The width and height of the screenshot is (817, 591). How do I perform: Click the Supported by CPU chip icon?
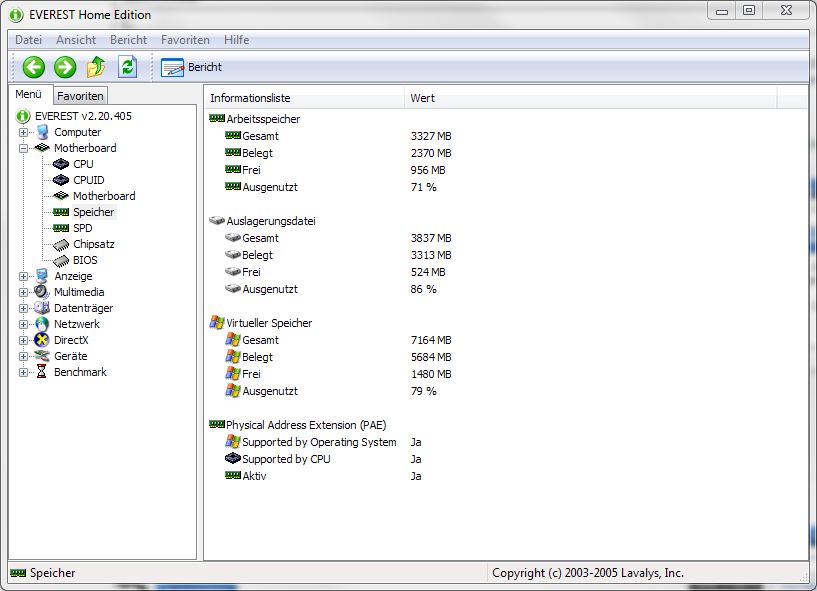point(233,459)
